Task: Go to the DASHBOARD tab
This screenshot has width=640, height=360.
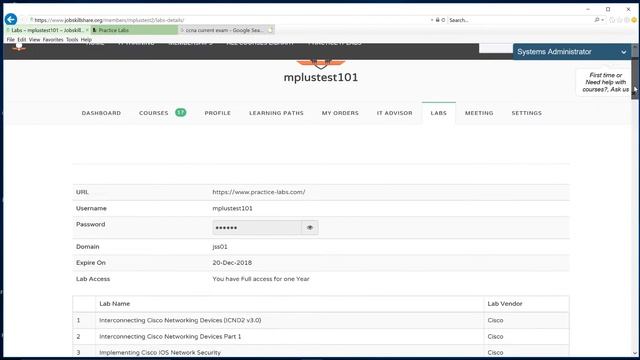Action: tap(101, 113)
